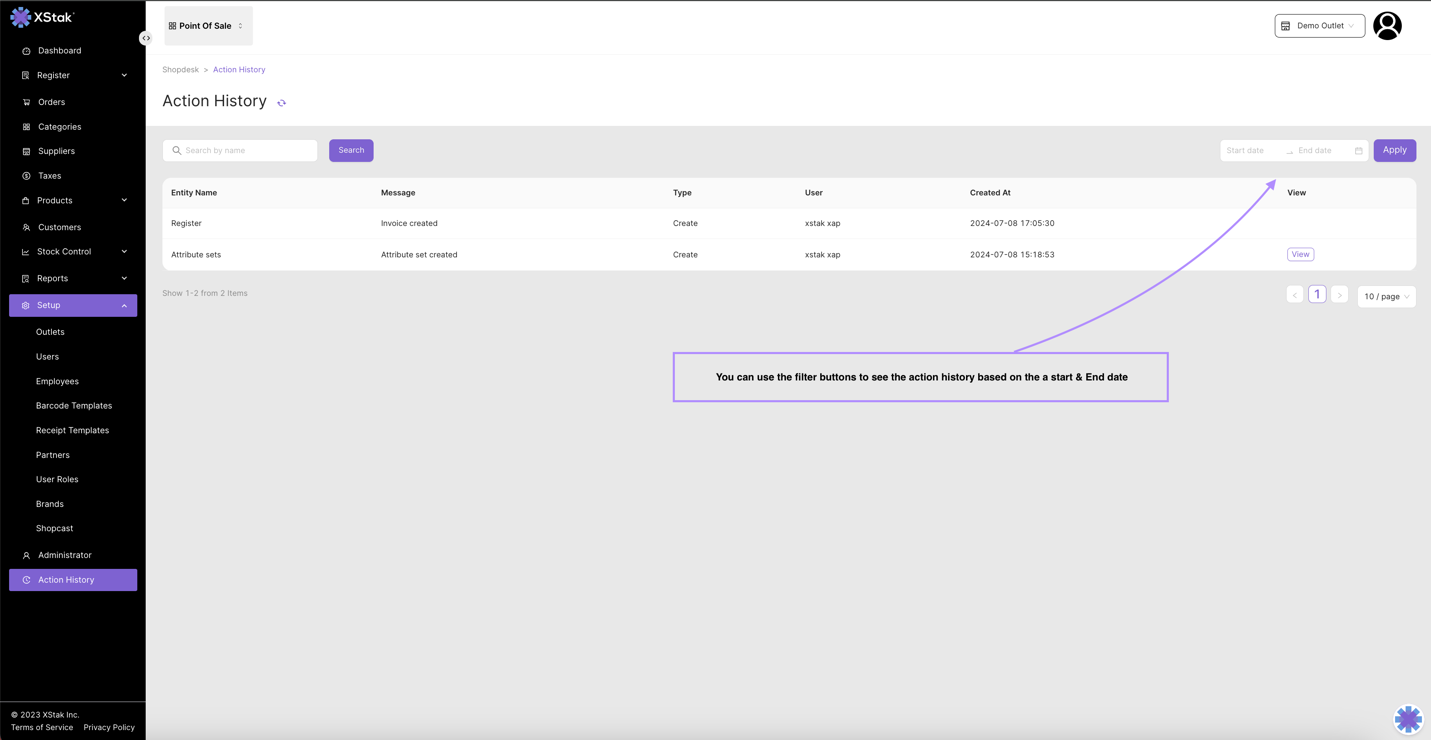
Task: Open the XStak help widget icon
Action: pyautogui.click(x=1408, y=718)
